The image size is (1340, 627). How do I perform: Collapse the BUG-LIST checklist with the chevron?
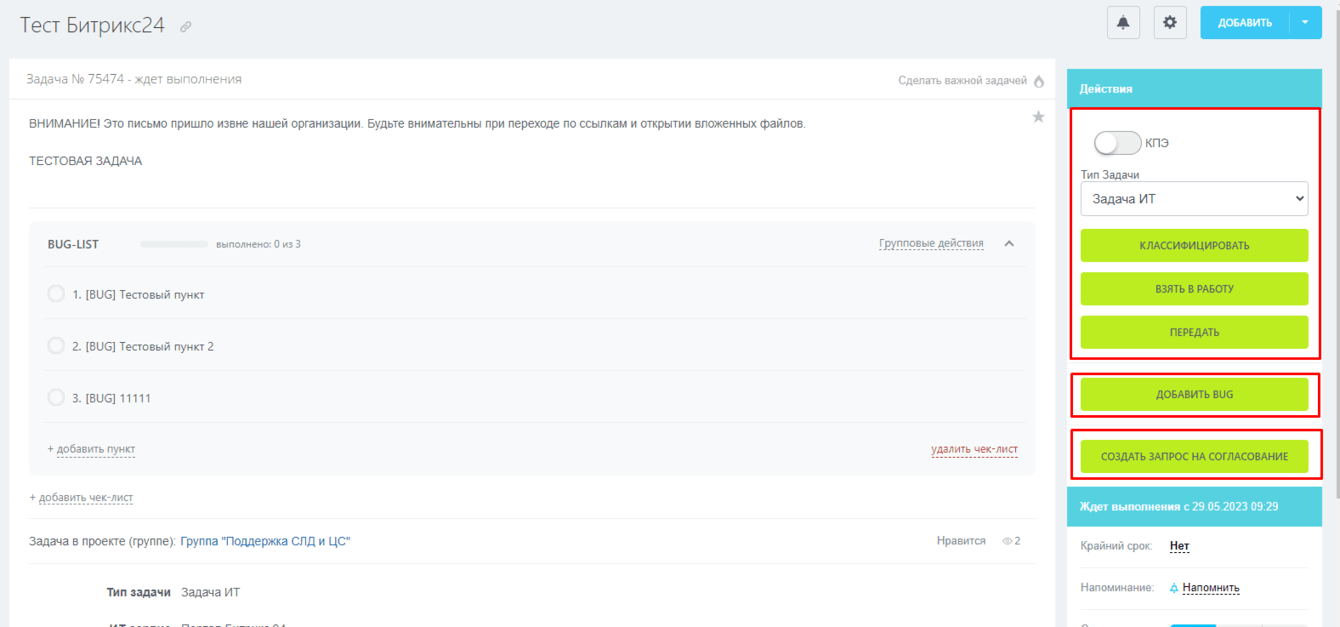pos(1009,244)
